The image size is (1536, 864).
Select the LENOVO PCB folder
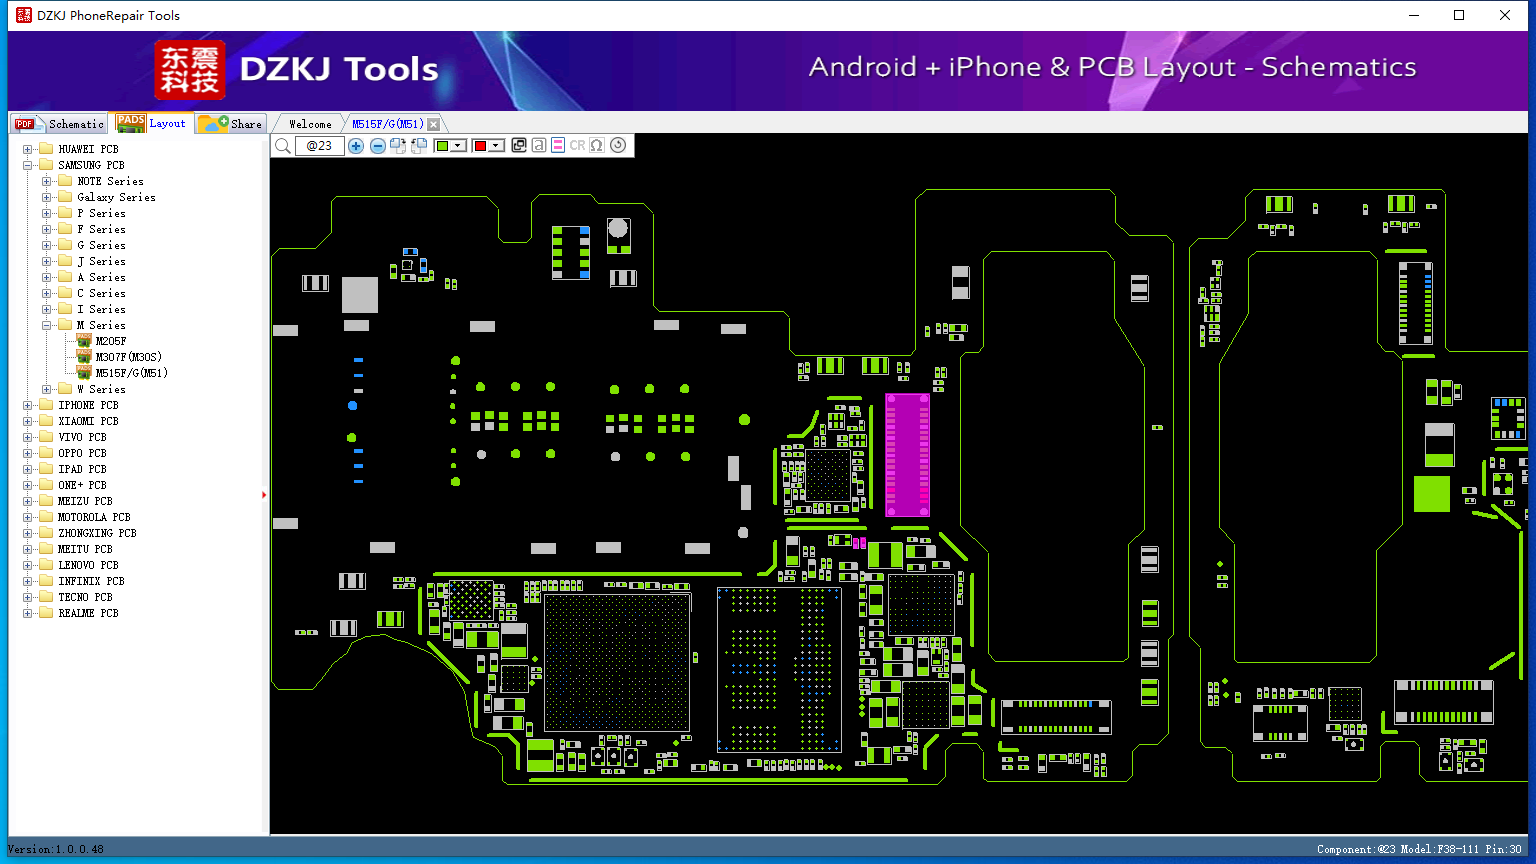click(88, 565)
